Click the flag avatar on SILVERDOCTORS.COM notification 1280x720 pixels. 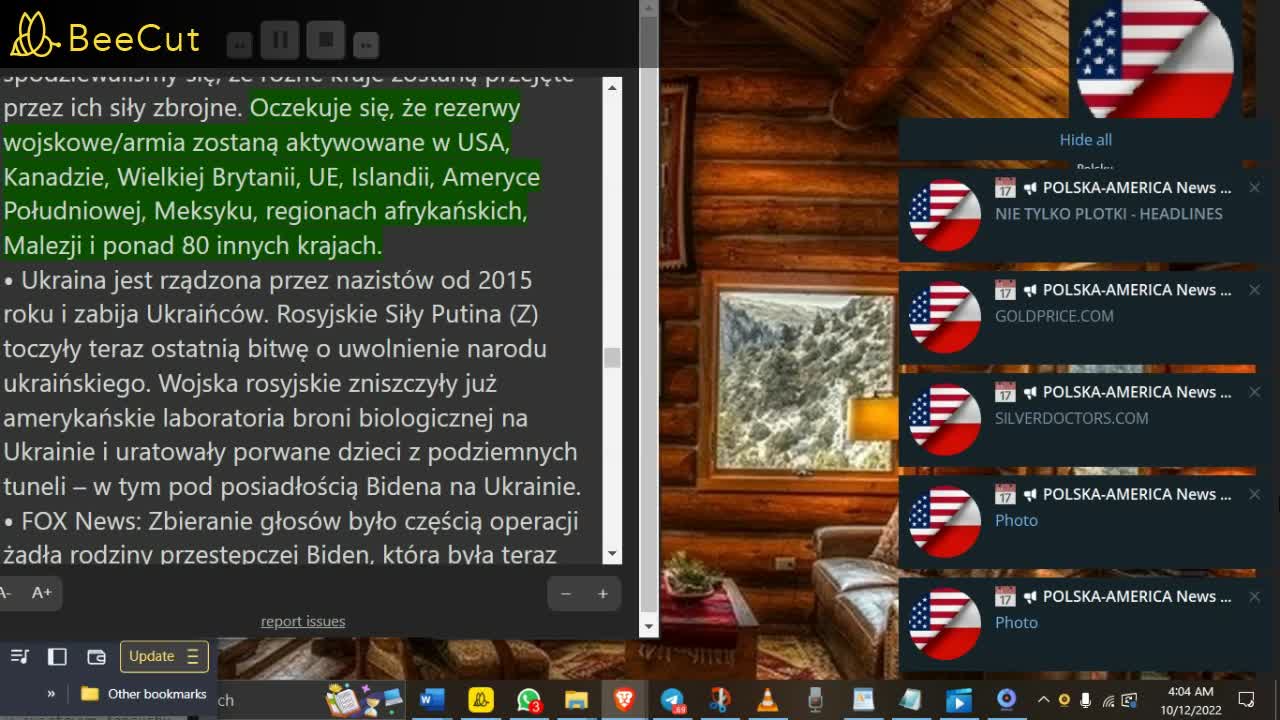tap(944, 419)
